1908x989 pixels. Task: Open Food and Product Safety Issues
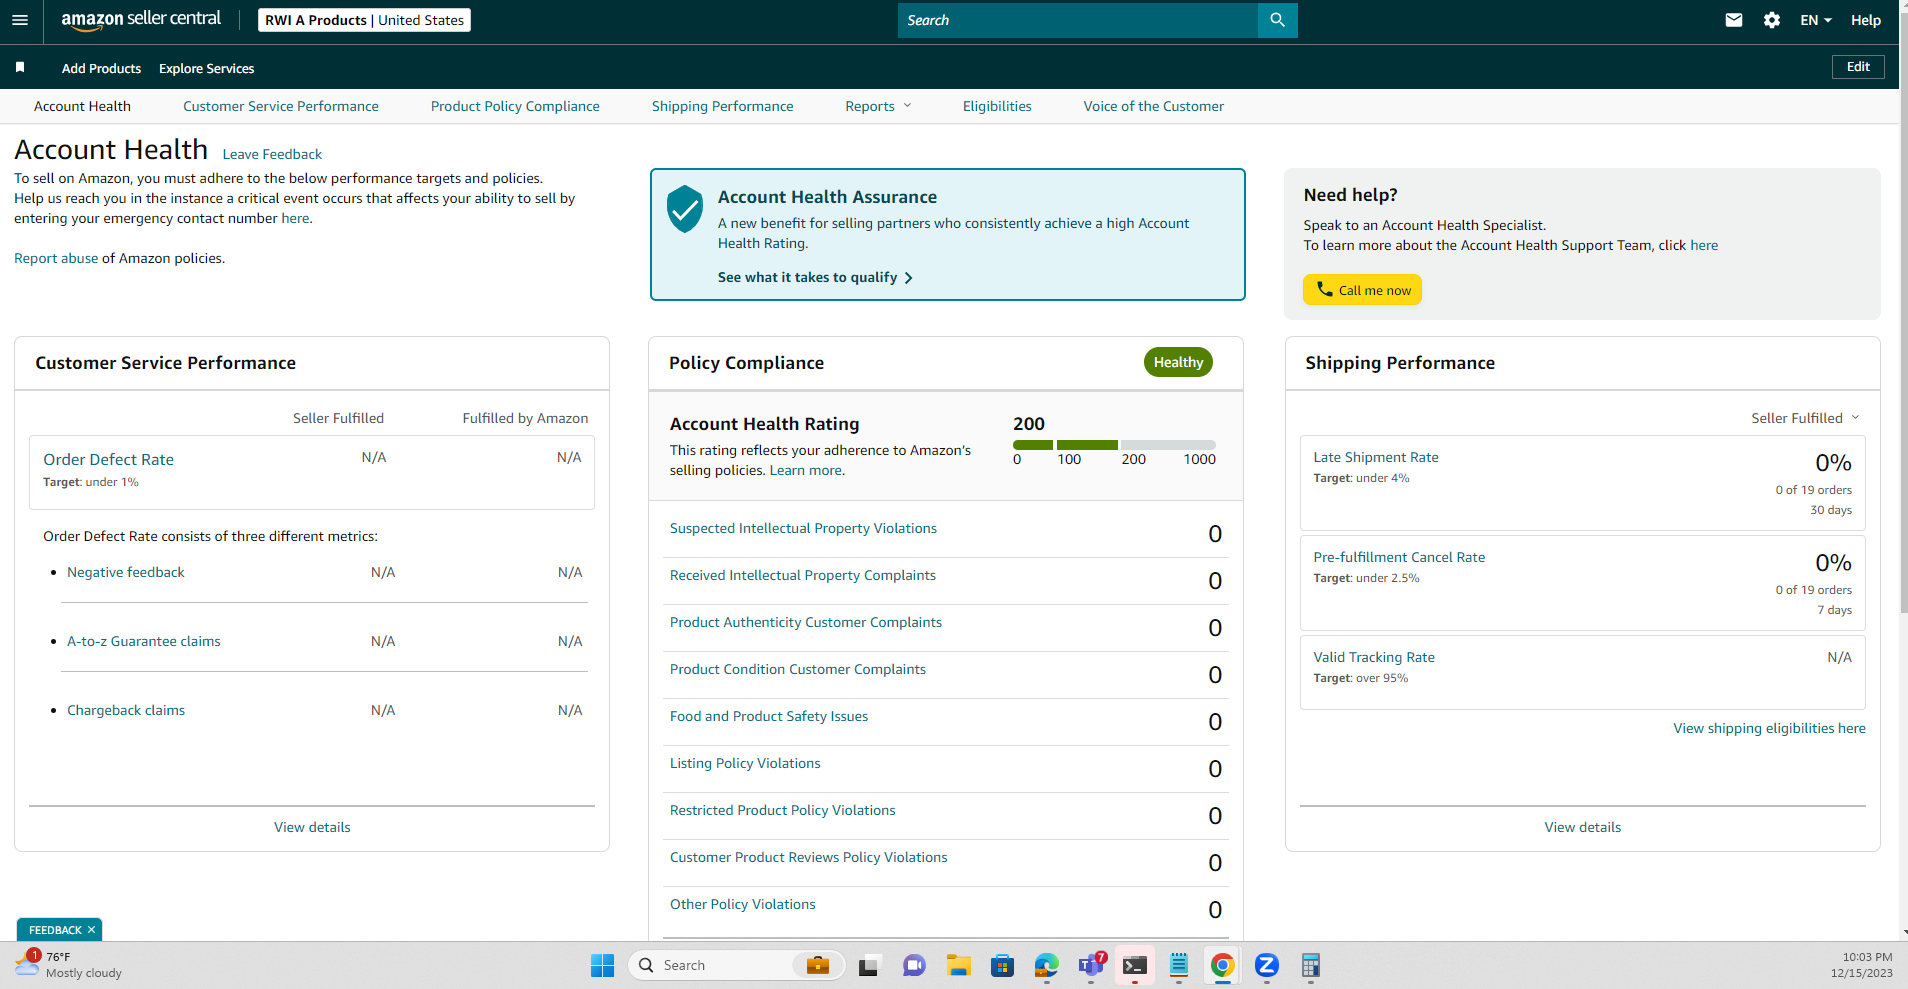click(x=769, y=716)
